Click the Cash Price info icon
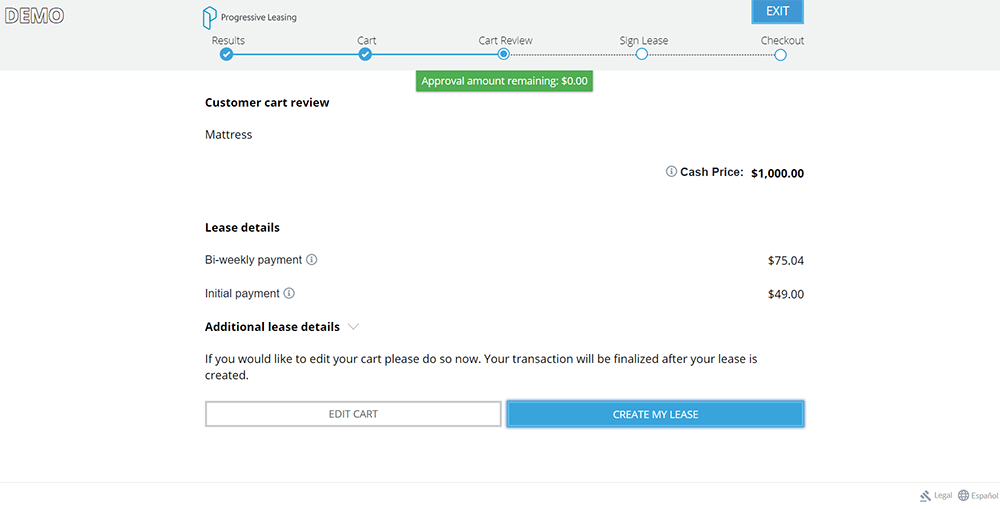1000x509 pixels. 671,172
